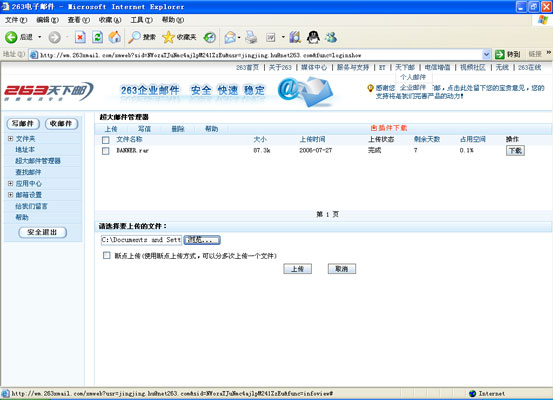Click the Internet zone globe icon in status bar
Viewport: 554px width, 400px height.
point(472,393)
